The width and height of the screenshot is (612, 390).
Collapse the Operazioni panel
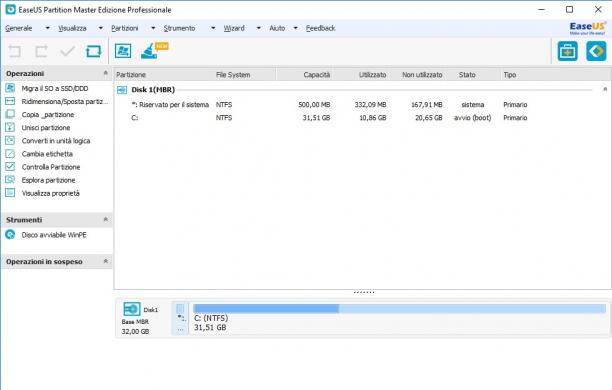[105, 73]
